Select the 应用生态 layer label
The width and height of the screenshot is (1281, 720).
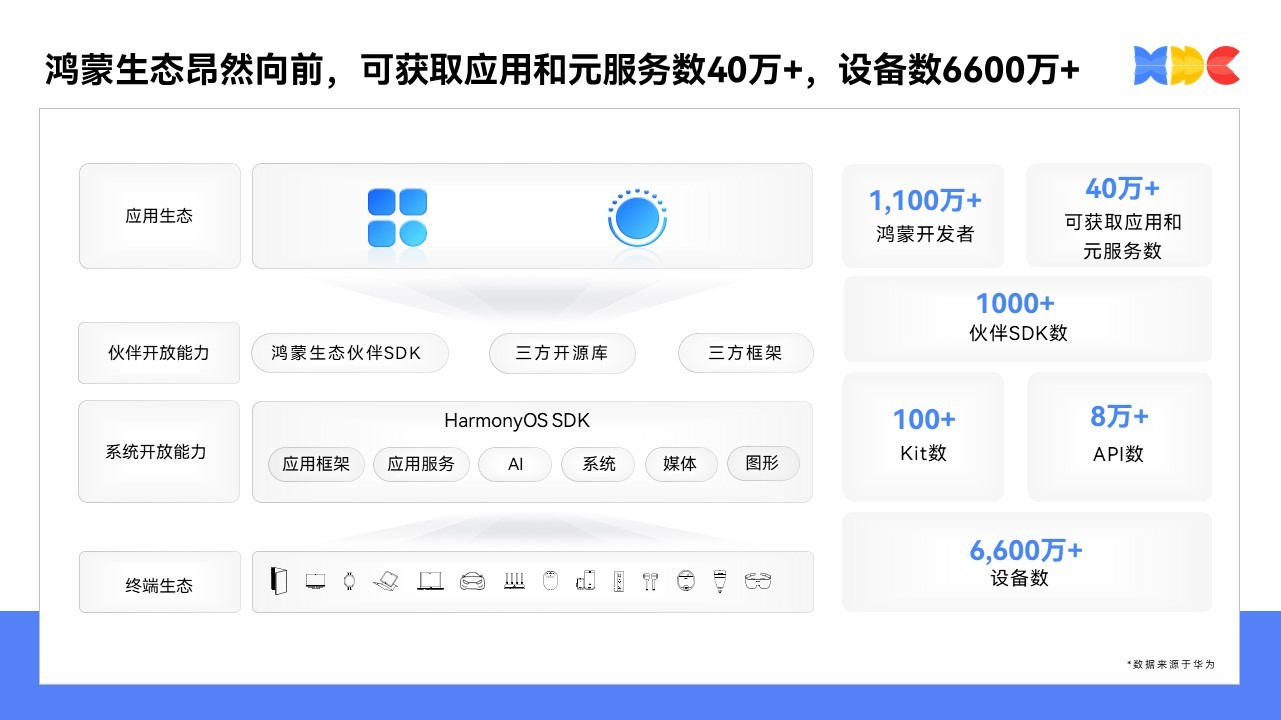click(x=160, y=216)
